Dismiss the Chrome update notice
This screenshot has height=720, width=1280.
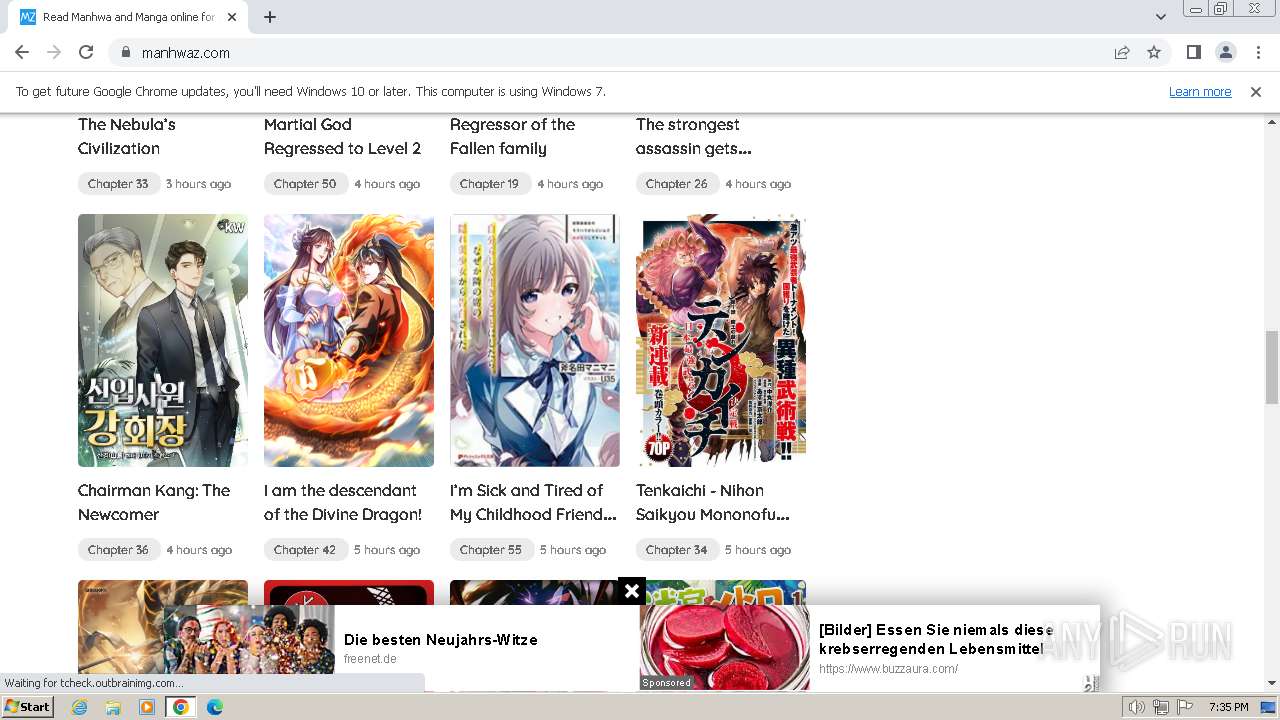1256,91
